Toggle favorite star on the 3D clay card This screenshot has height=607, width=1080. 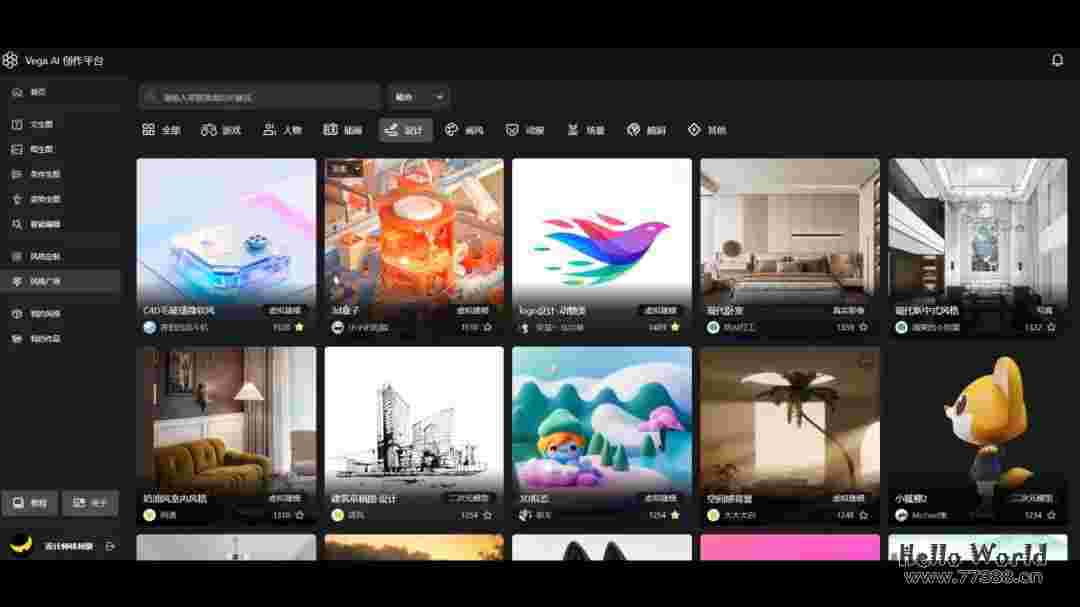675,515
